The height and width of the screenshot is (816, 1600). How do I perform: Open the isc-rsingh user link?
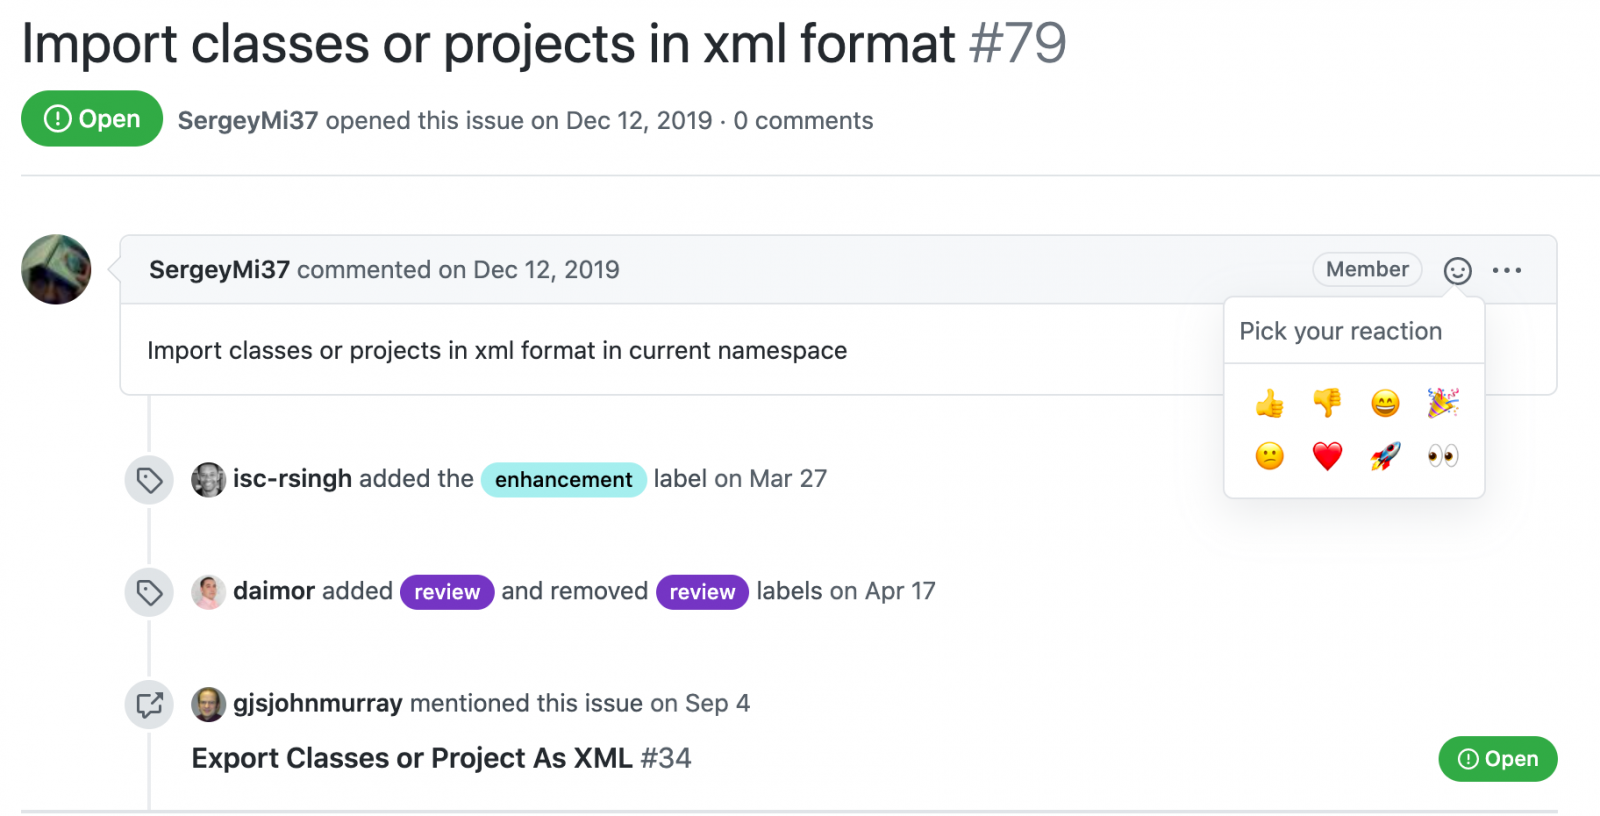(x=292, y=479)
